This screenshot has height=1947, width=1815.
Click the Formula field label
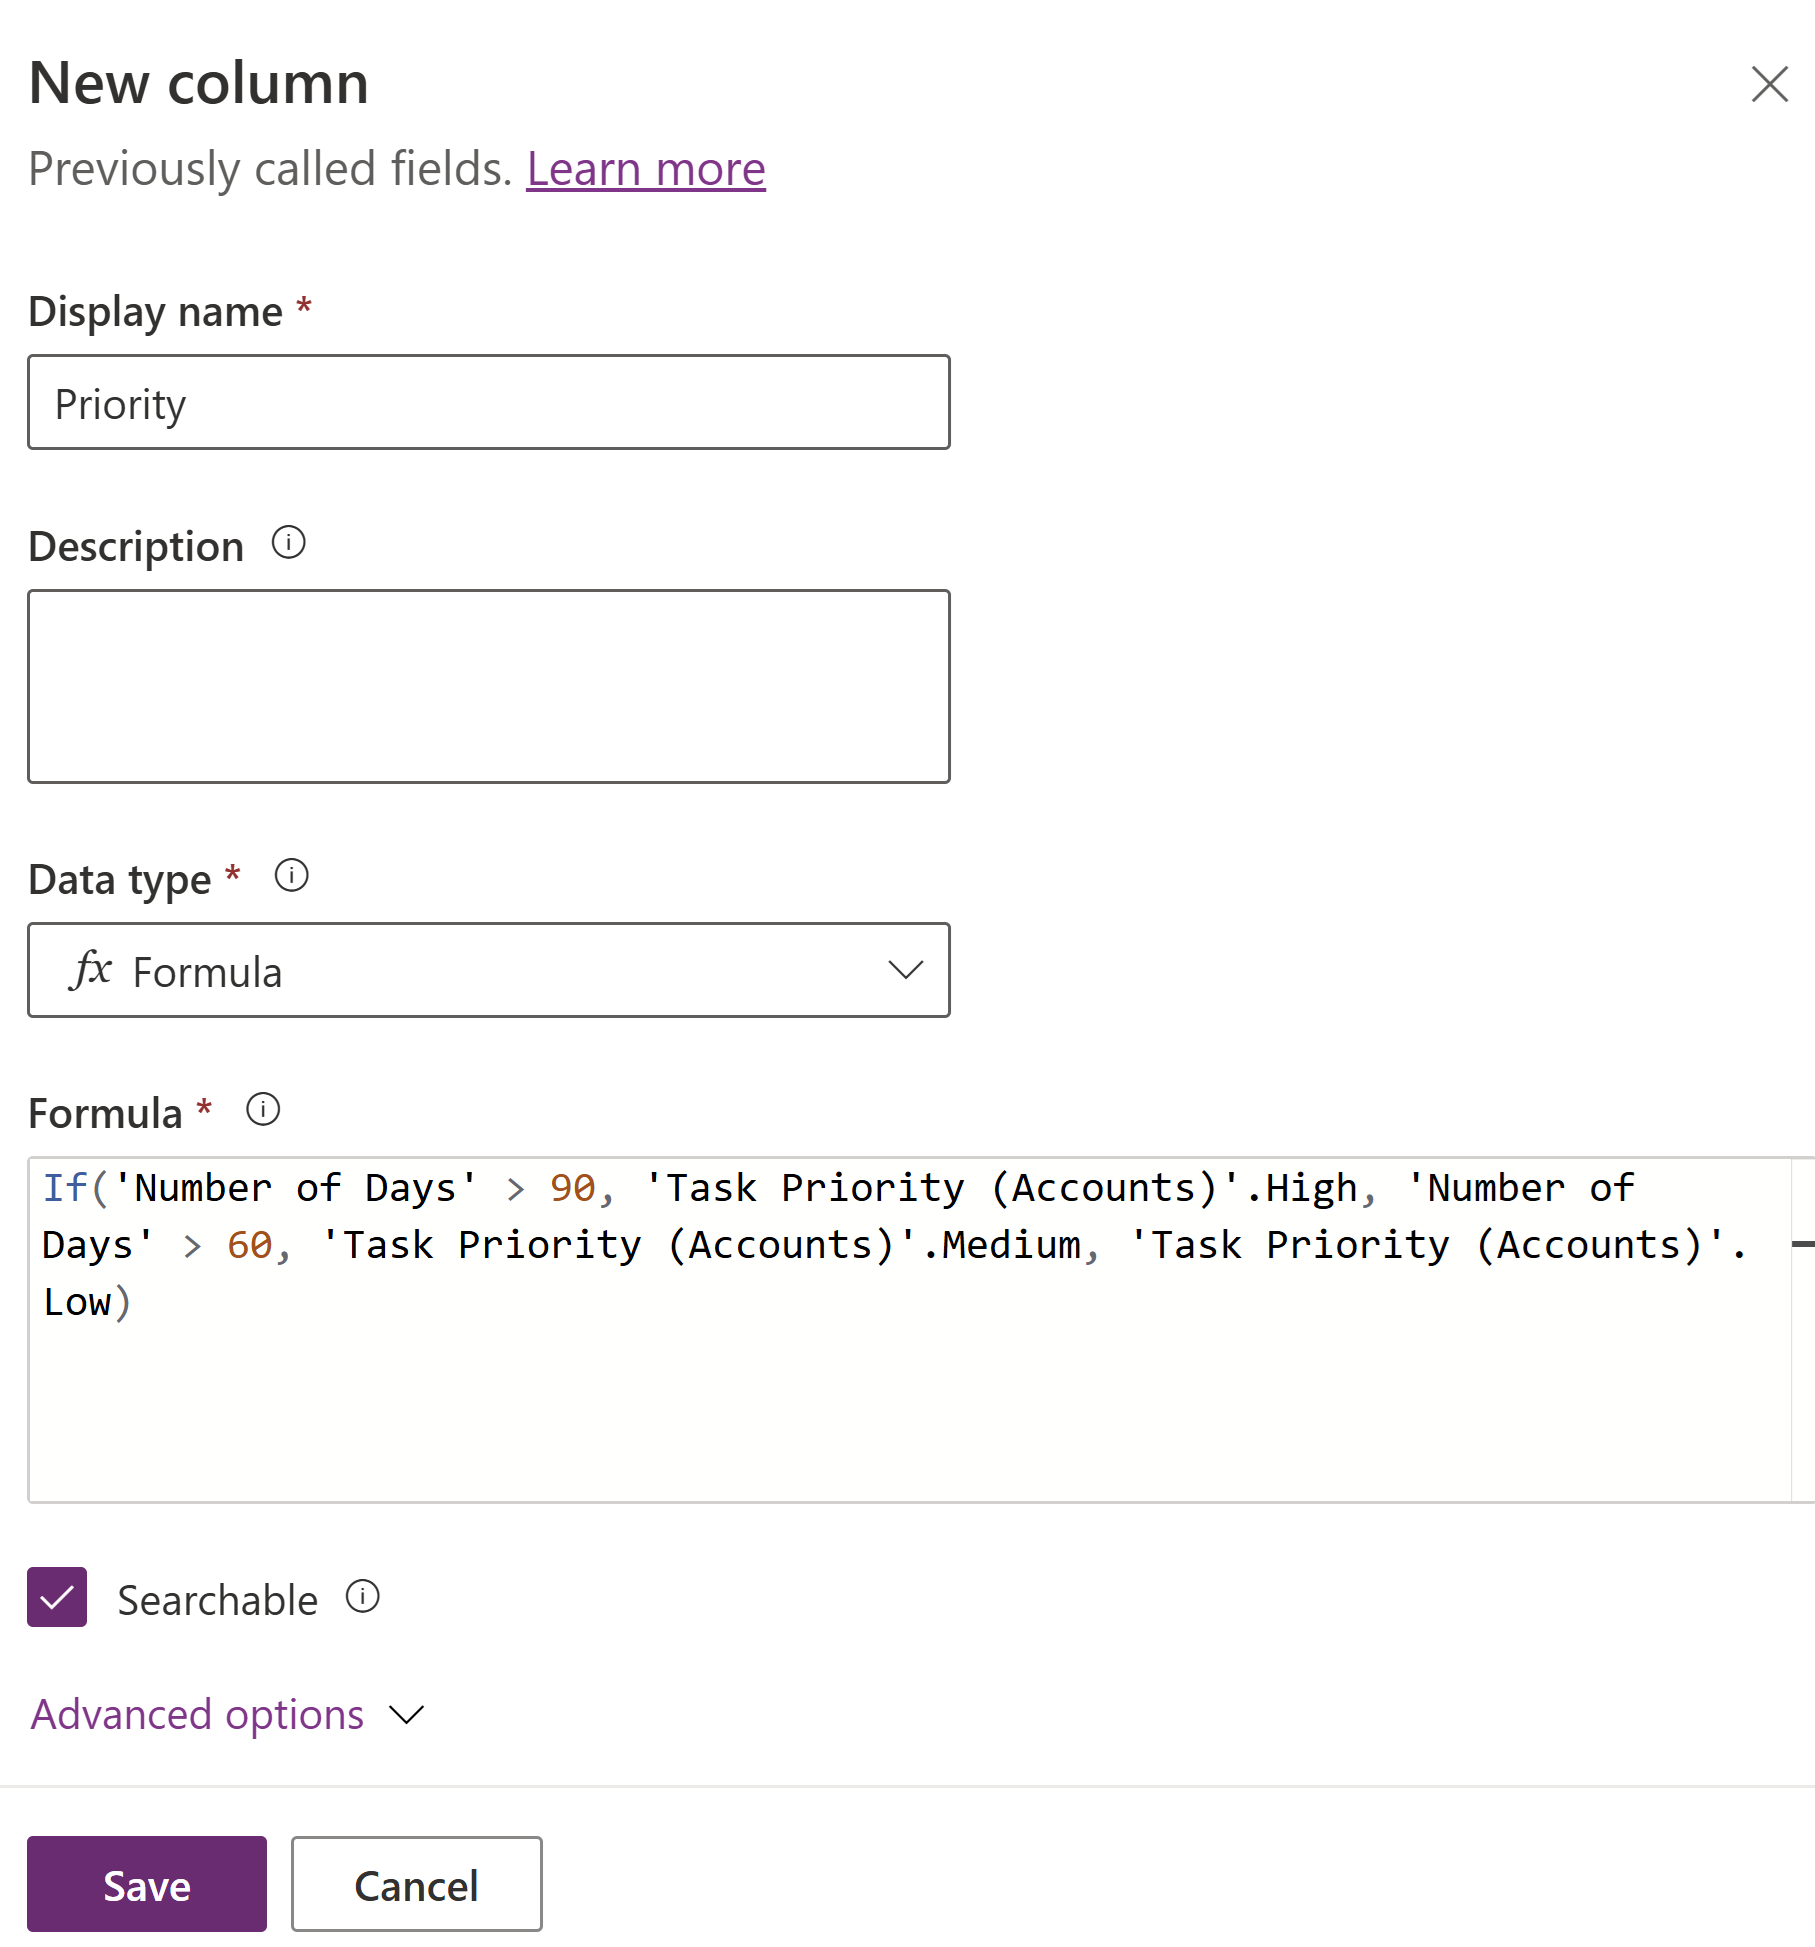click(x=103, y=1112)
